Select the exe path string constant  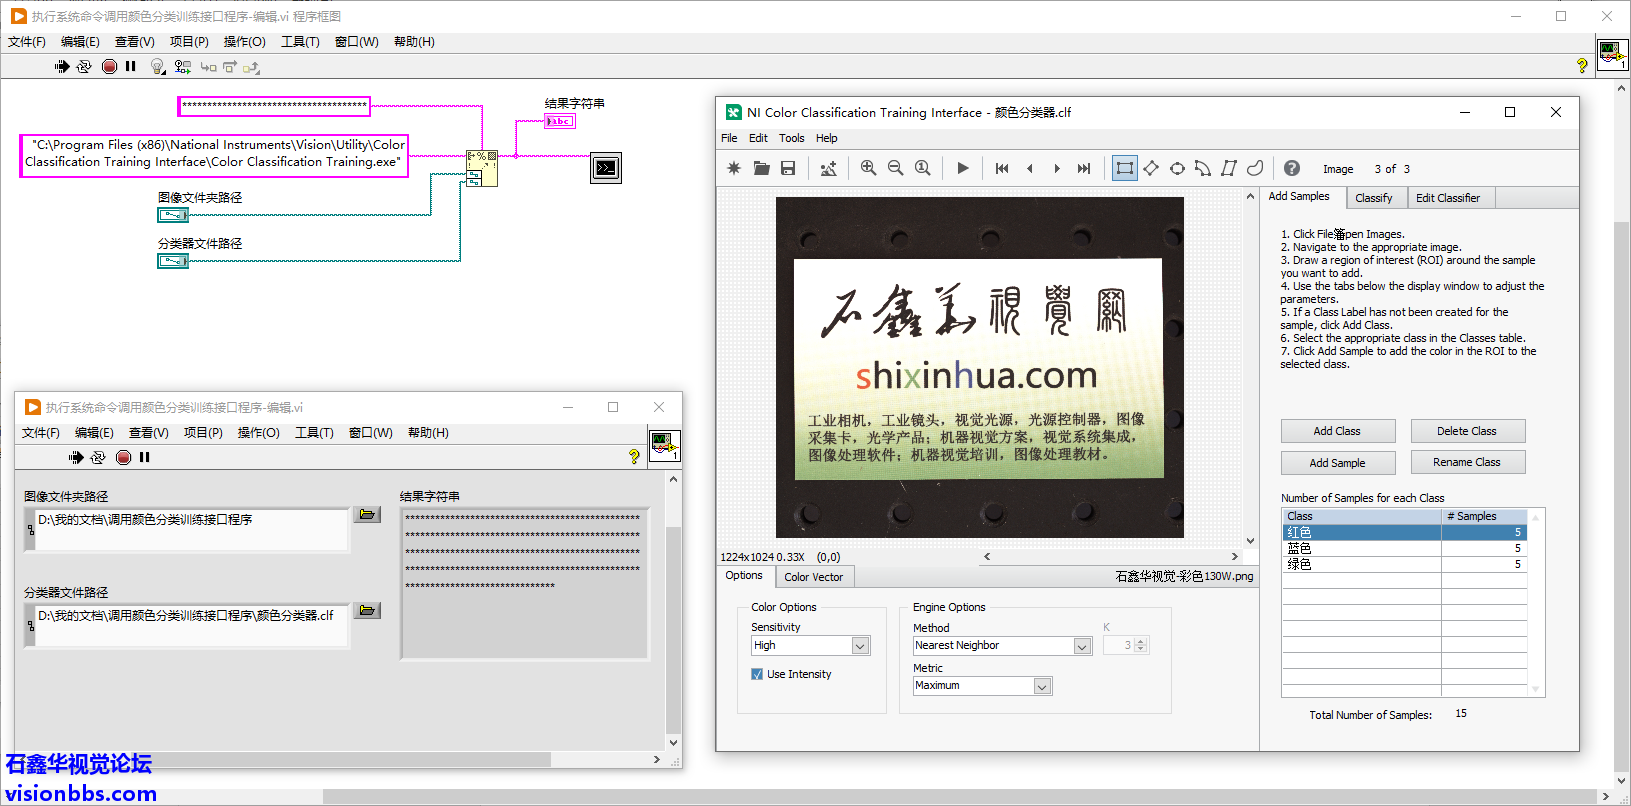coord(215,155)
